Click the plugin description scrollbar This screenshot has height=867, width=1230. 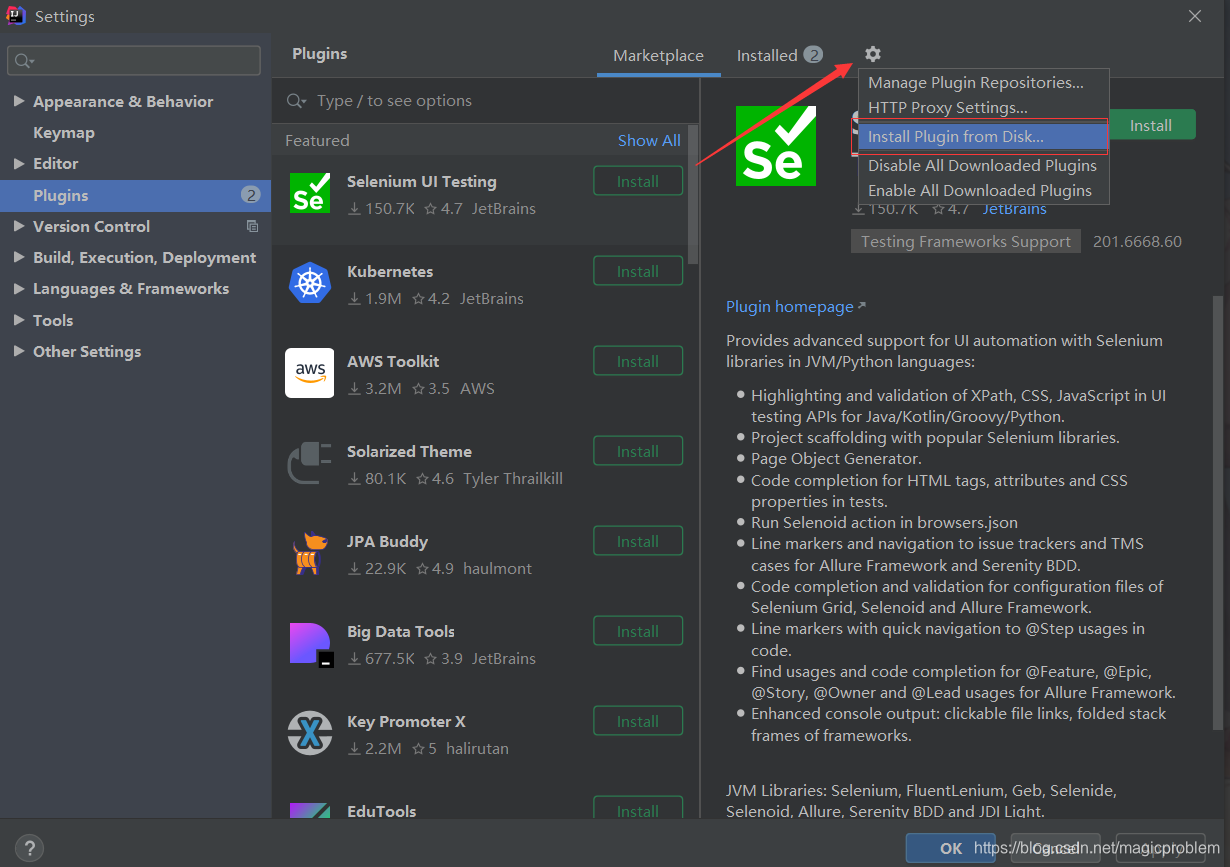[x=1218, y=512]
